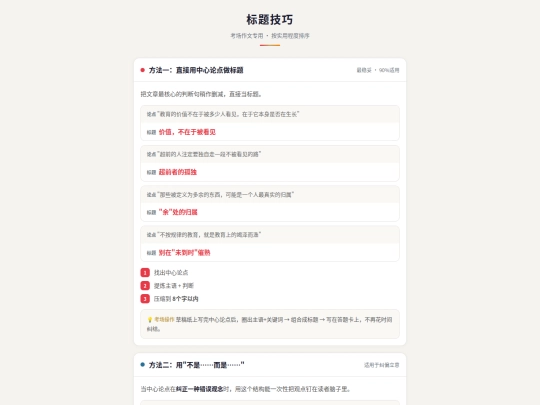
Task: Click the red title 别在"未到时"催熟
Action: click(x=184, y=253)
